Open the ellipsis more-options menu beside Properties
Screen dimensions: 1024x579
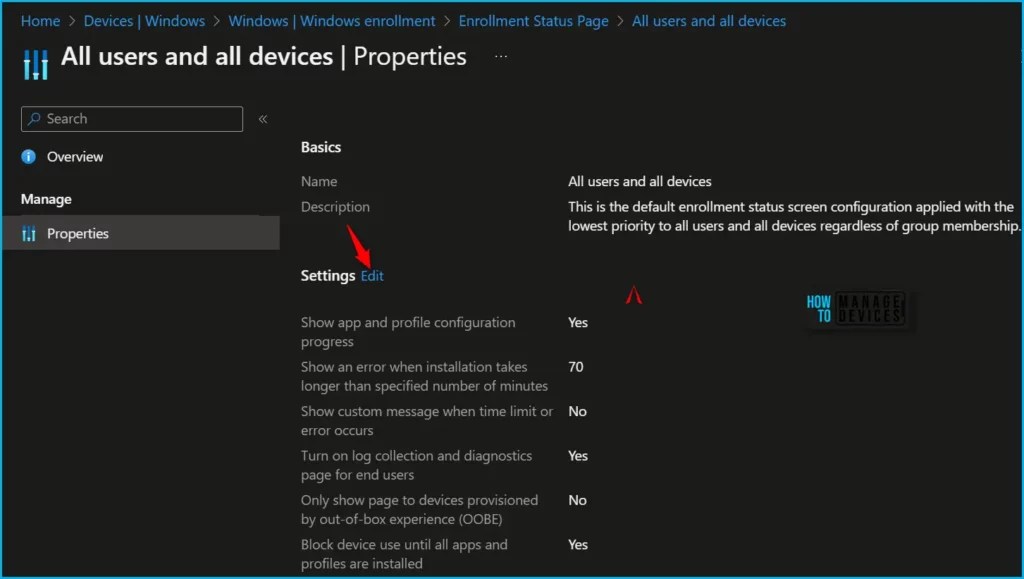coord(500,58)
